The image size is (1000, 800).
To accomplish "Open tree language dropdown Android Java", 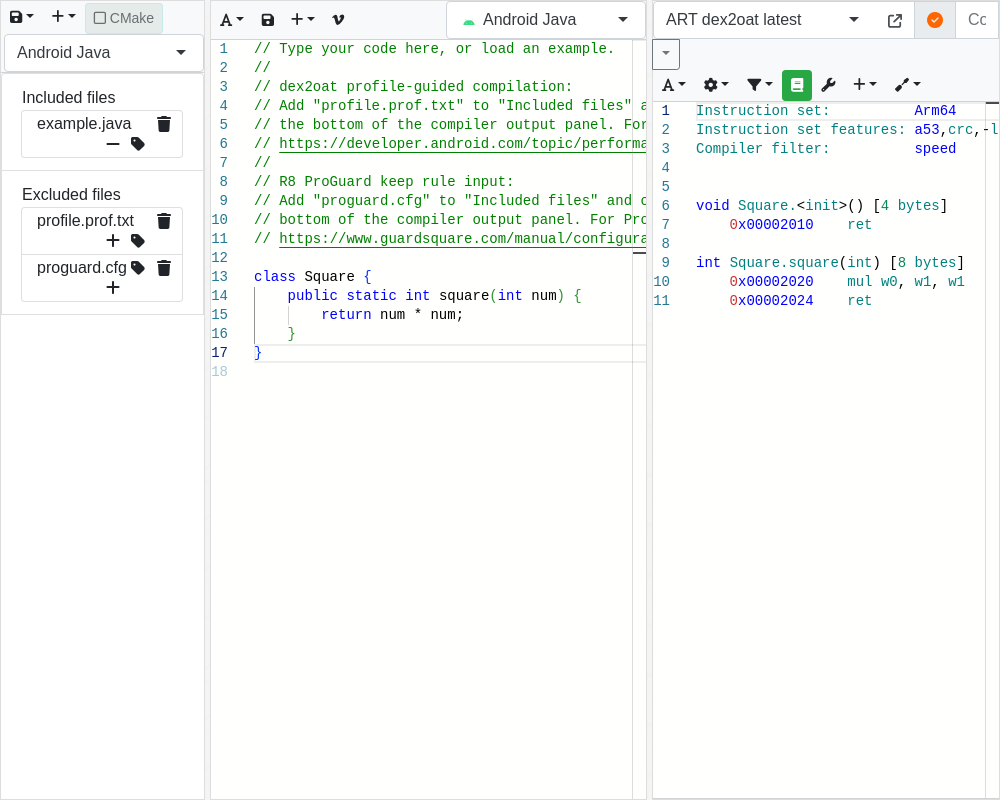I will 103,53.
